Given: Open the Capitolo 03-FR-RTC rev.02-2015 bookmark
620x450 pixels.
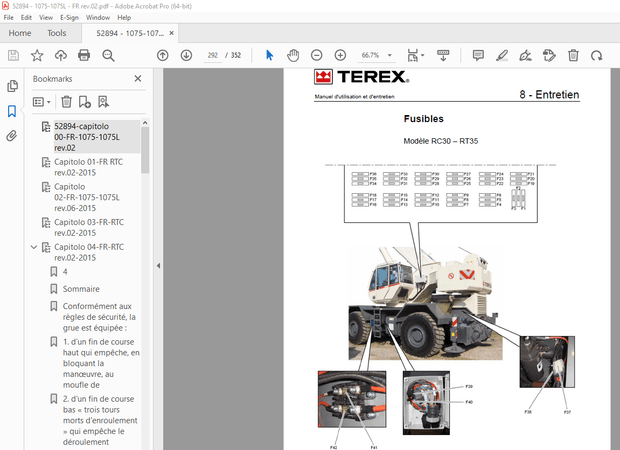Looking at the screenshot, I should tap(88, 226).
